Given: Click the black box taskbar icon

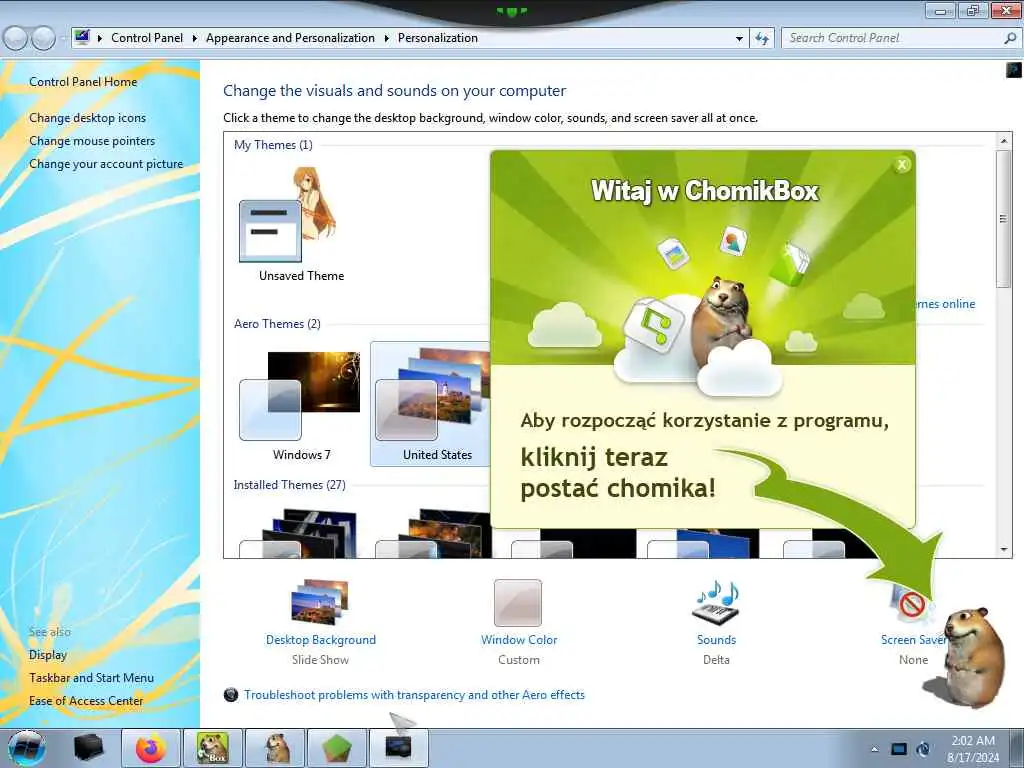Looking at the screenshot, I should click(89, 748).
